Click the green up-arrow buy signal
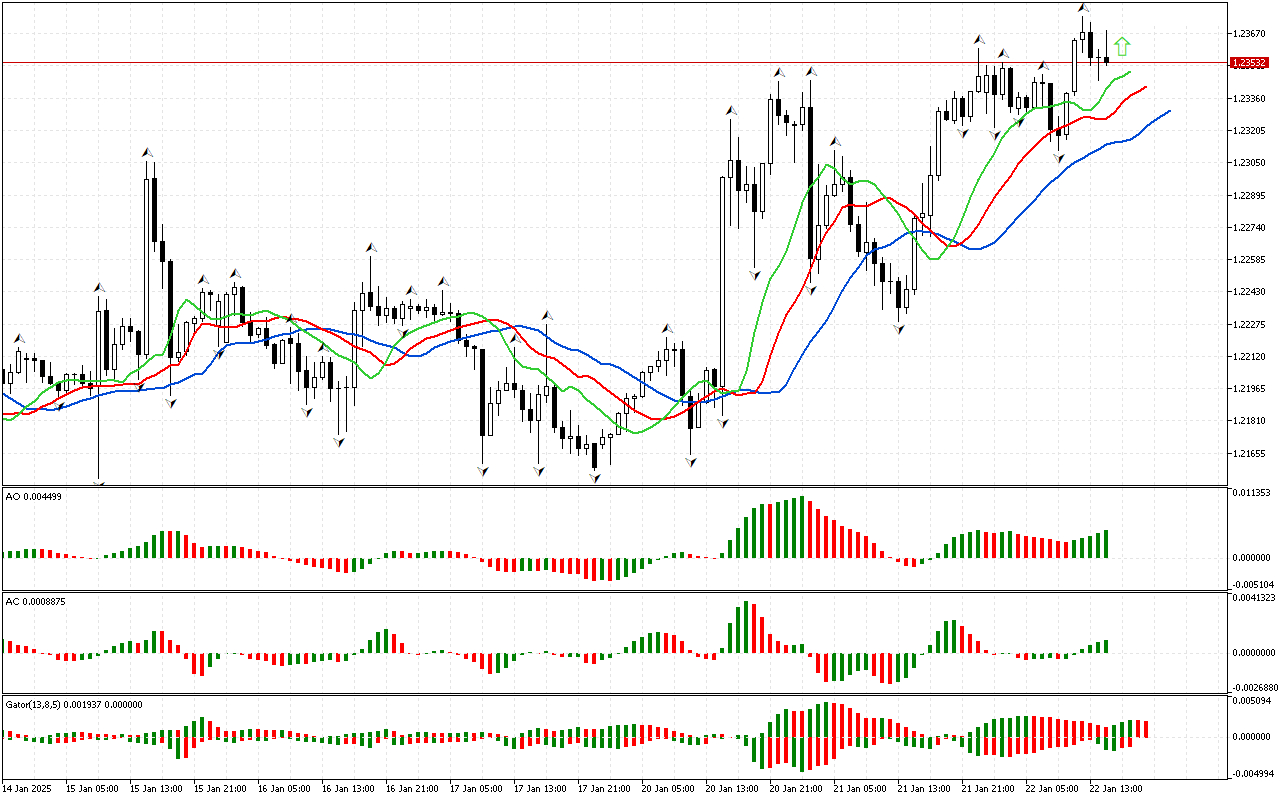Image resolution: width=1280 pixels, height=800 pixels. 1122,46
